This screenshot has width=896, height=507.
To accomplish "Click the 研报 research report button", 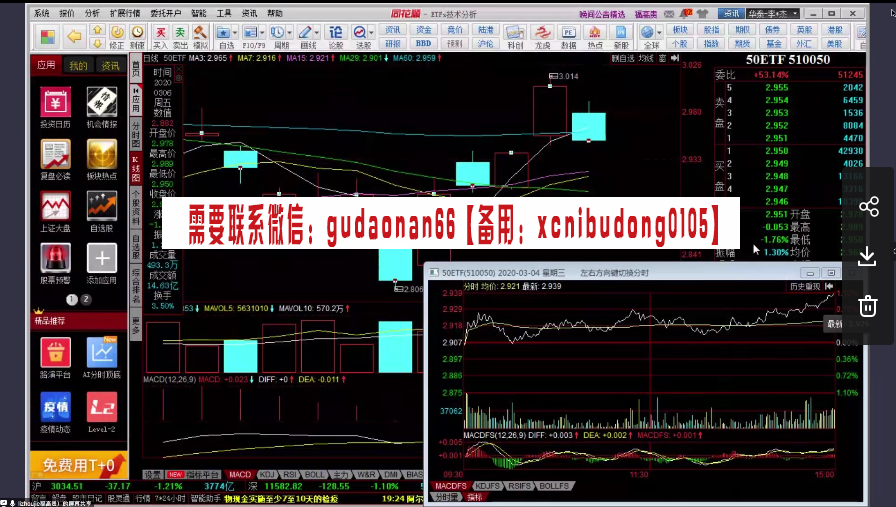I will (x=393, y=43).
